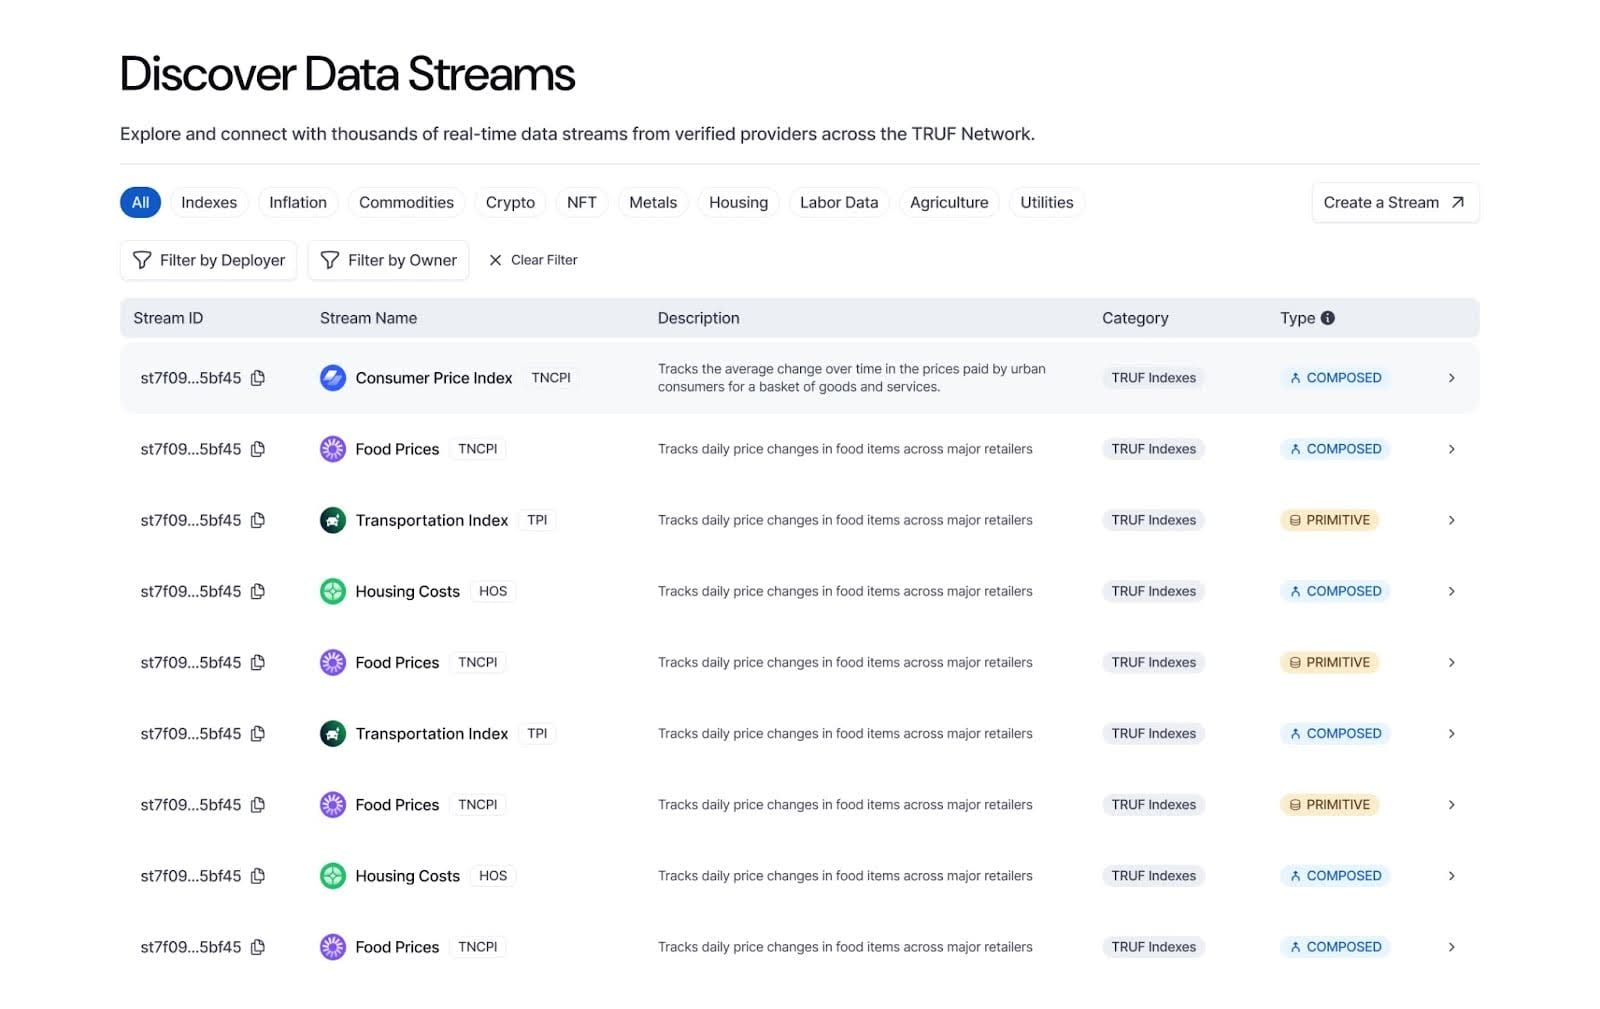This screenshot has height=1009, width=1600.
Task: Click the funnel icon in Filter by Deployer
Action: (142, 260)
